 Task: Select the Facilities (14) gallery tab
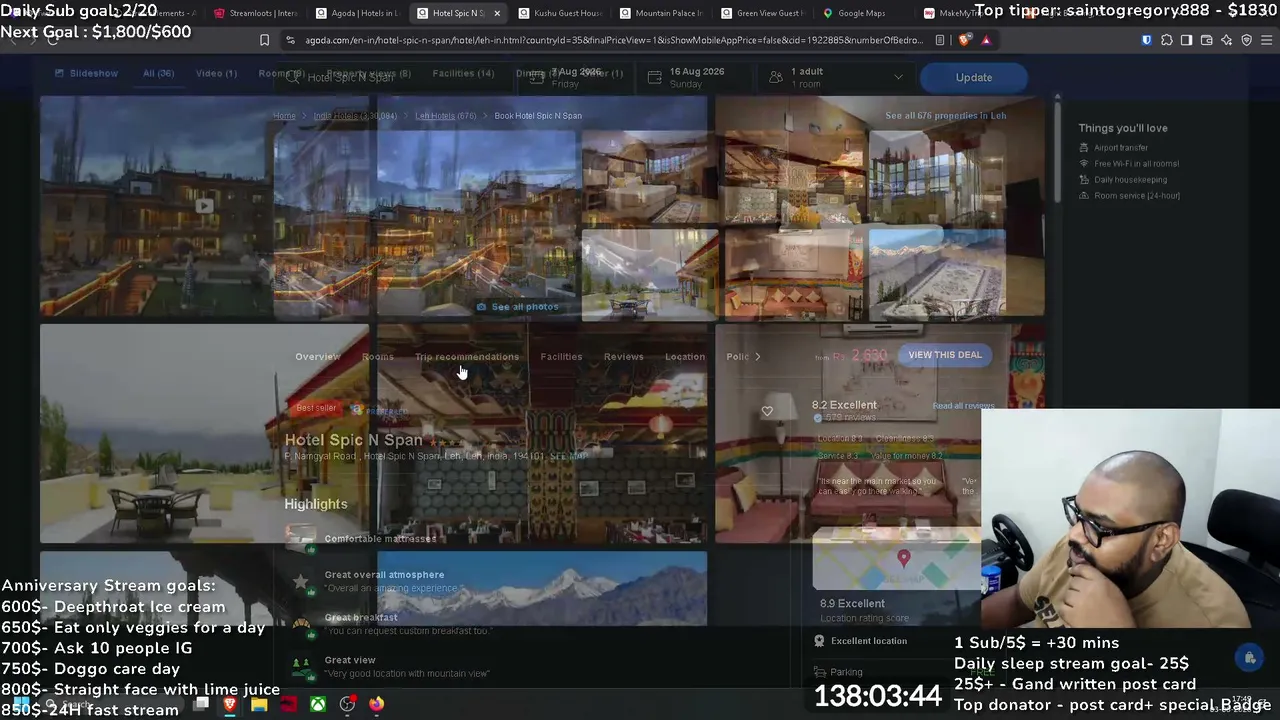463,73
